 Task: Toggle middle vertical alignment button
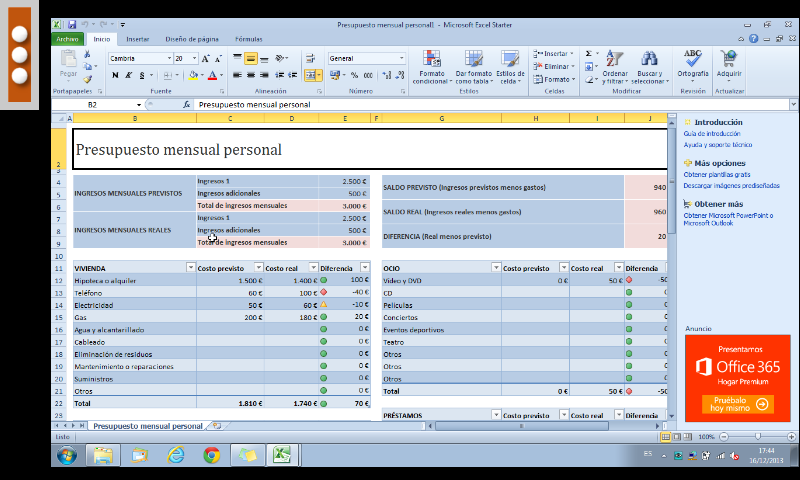pos(251,59)
